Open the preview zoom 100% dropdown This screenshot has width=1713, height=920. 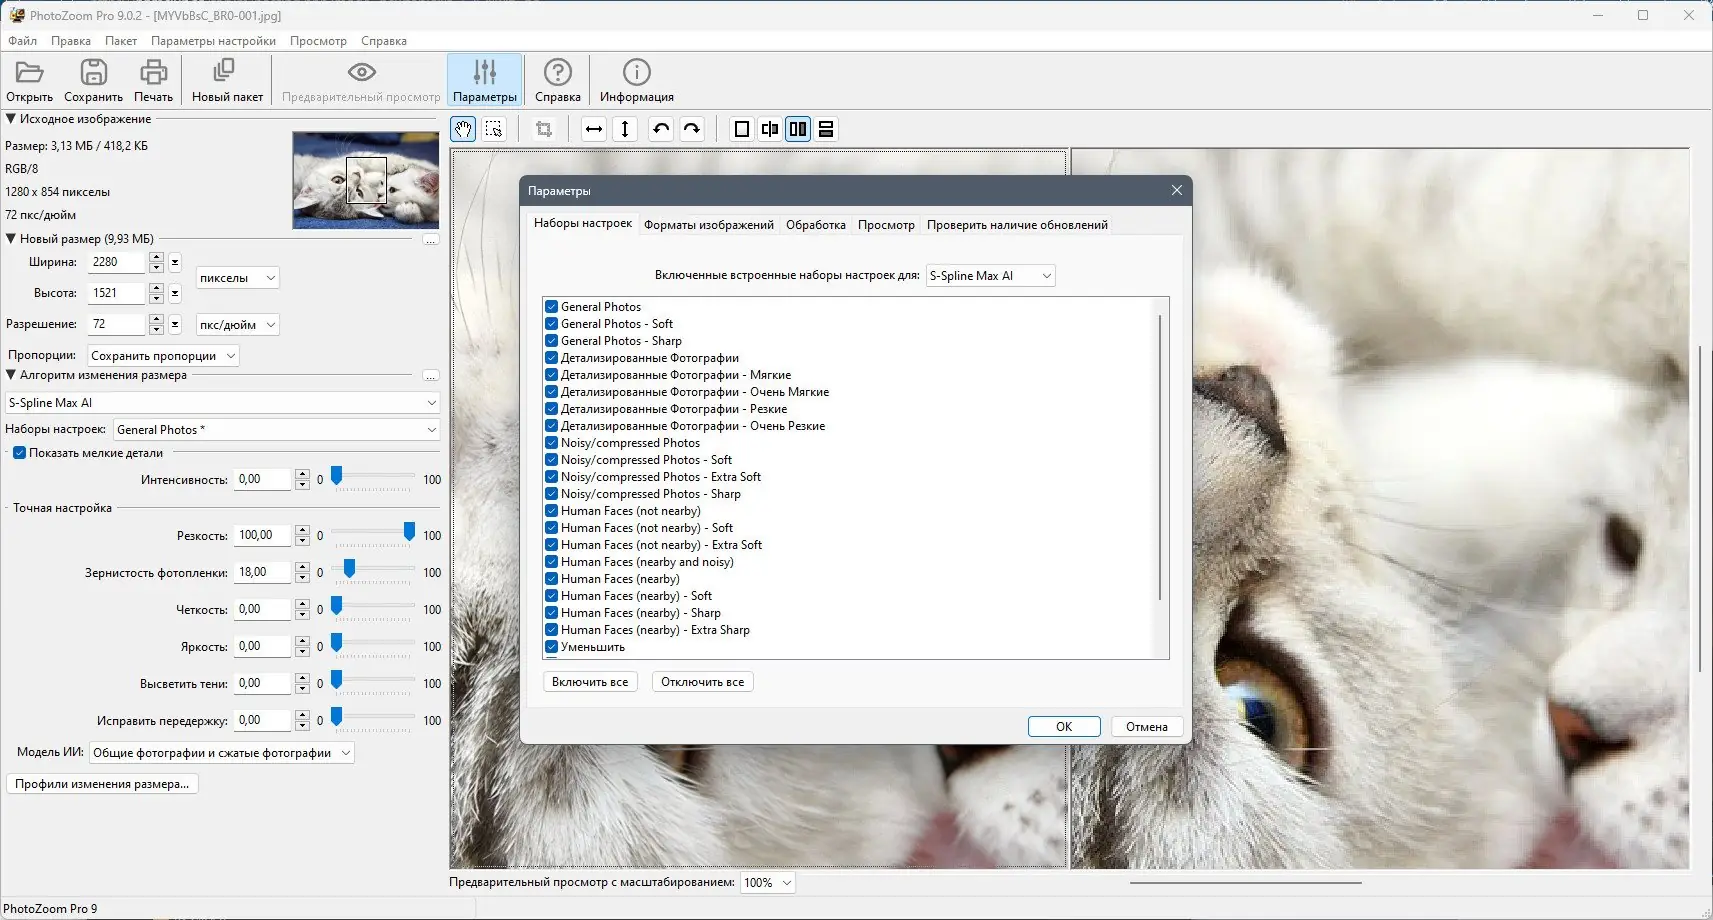point(768,883)
